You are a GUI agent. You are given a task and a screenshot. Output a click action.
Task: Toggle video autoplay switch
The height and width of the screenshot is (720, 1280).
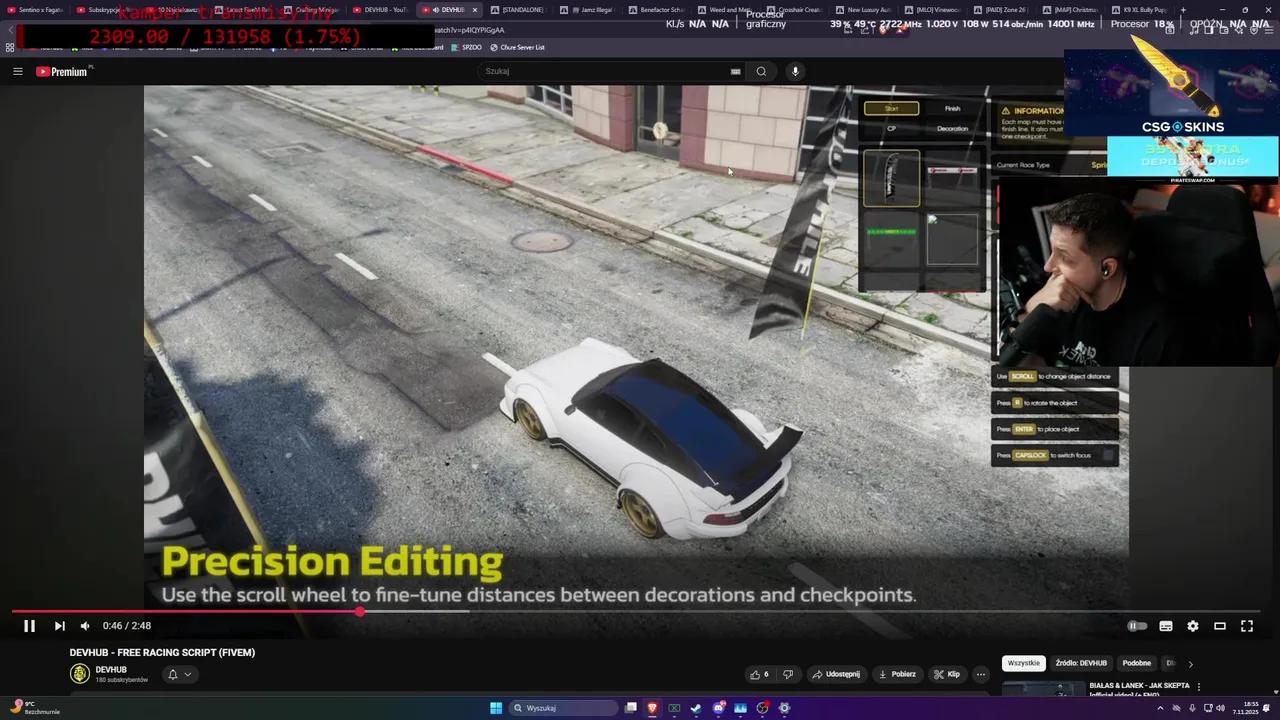(1137, 626)
